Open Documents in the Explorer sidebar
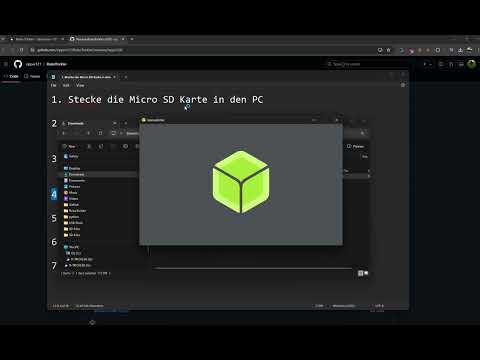 click(x=74, y=180)
